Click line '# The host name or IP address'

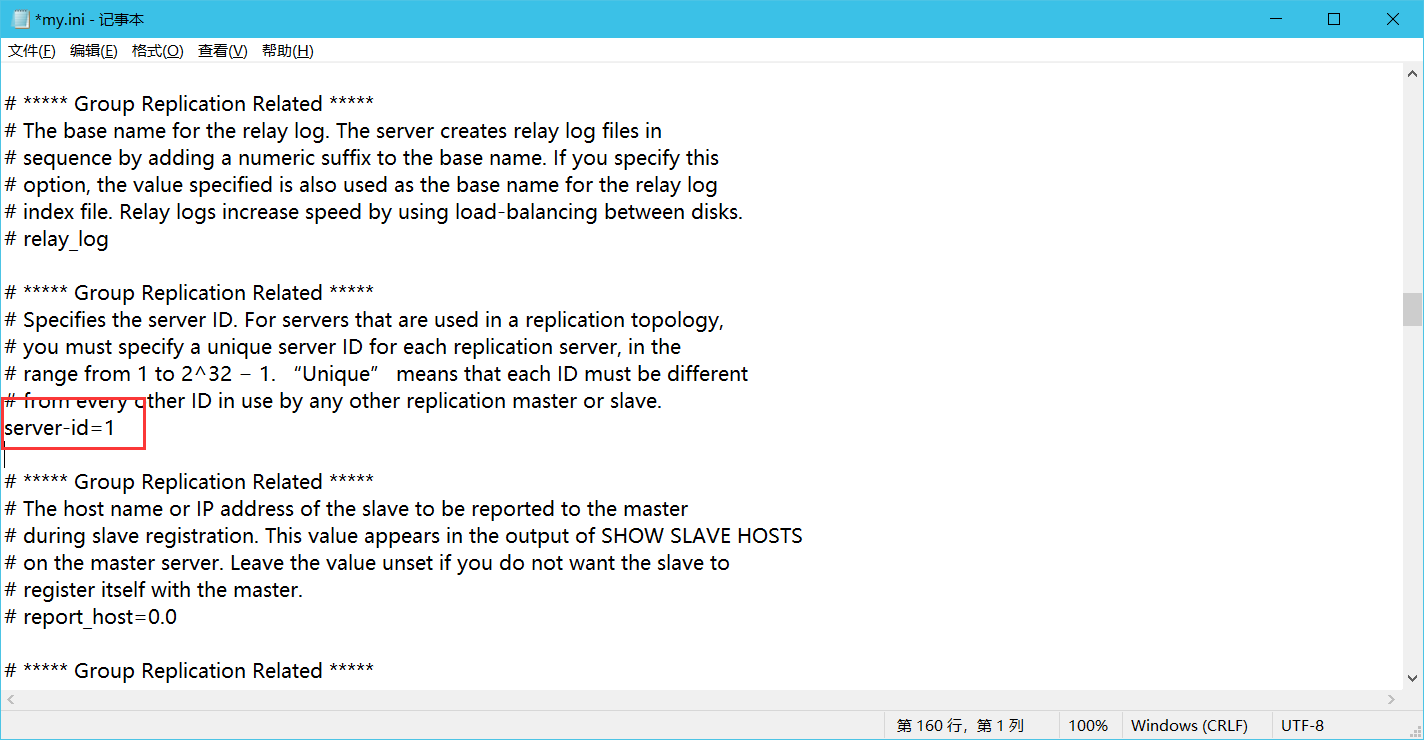[347, 509]
